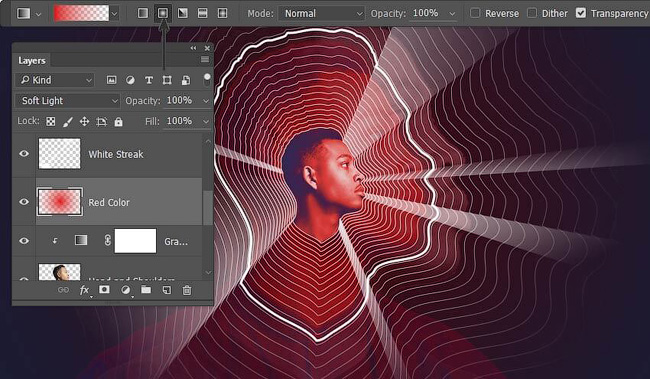Open the Layers panel menu icon
This screenshot has height=379, width=650.
[x=205, y=60]
